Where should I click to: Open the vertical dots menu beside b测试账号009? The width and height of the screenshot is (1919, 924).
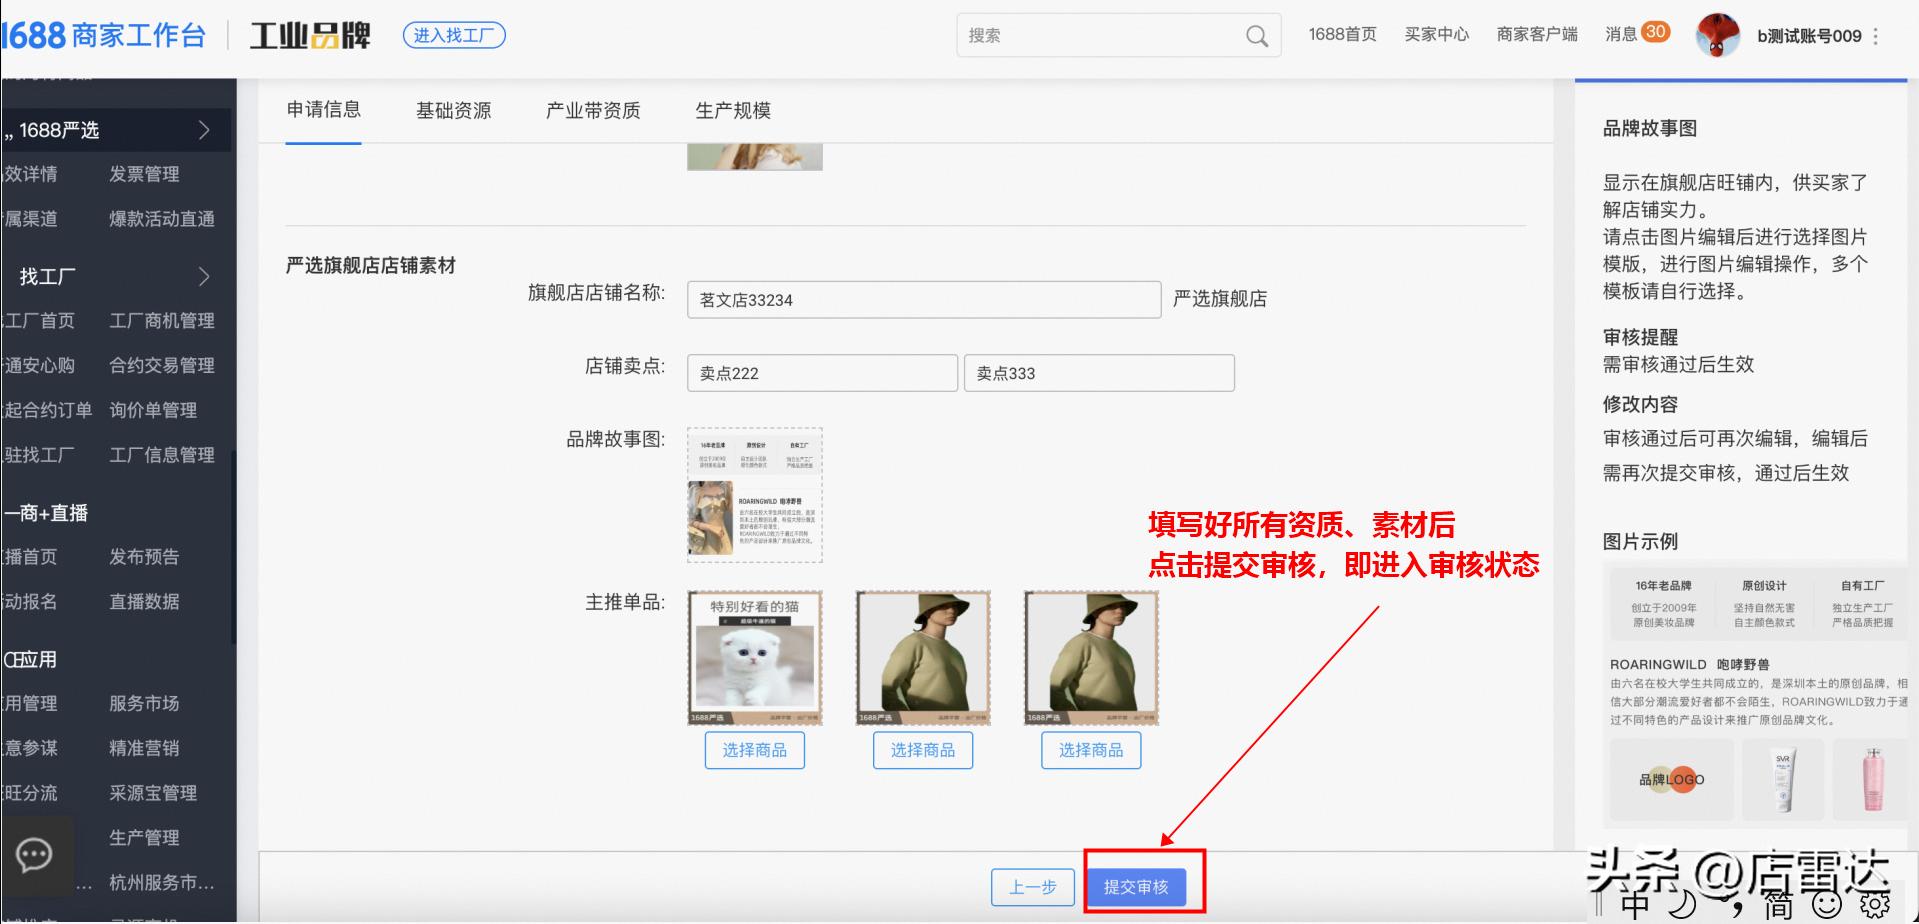click(x=1878, y=35)
